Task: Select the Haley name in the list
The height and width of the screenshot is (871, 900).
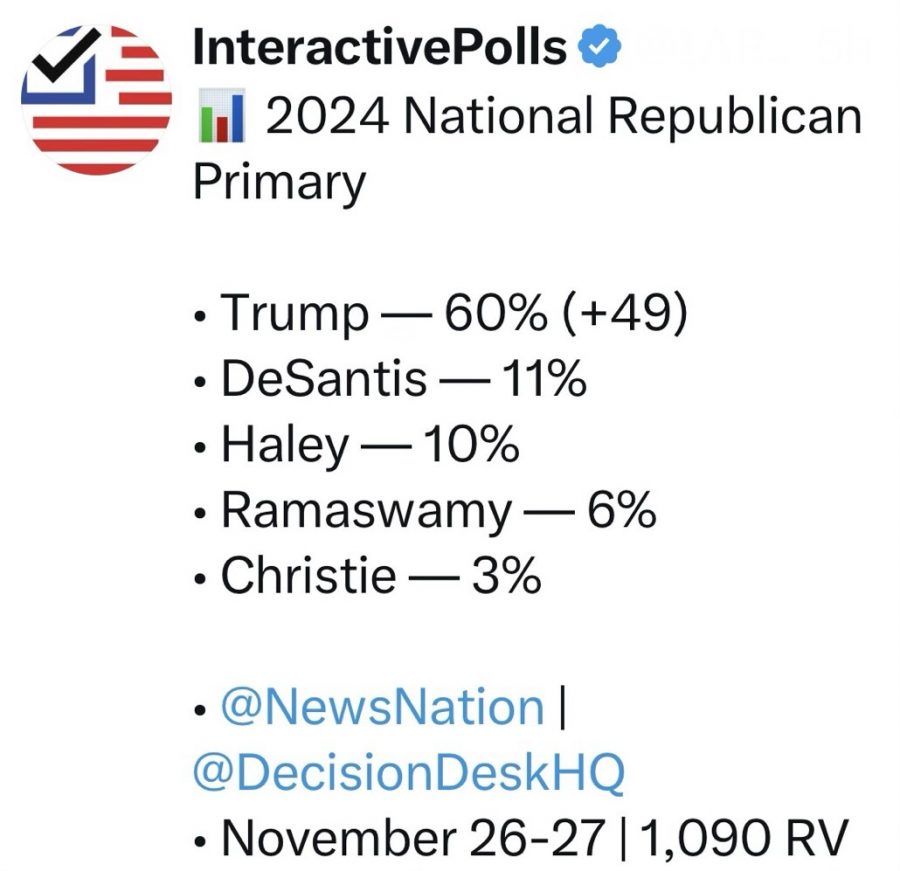Action: 282,446
